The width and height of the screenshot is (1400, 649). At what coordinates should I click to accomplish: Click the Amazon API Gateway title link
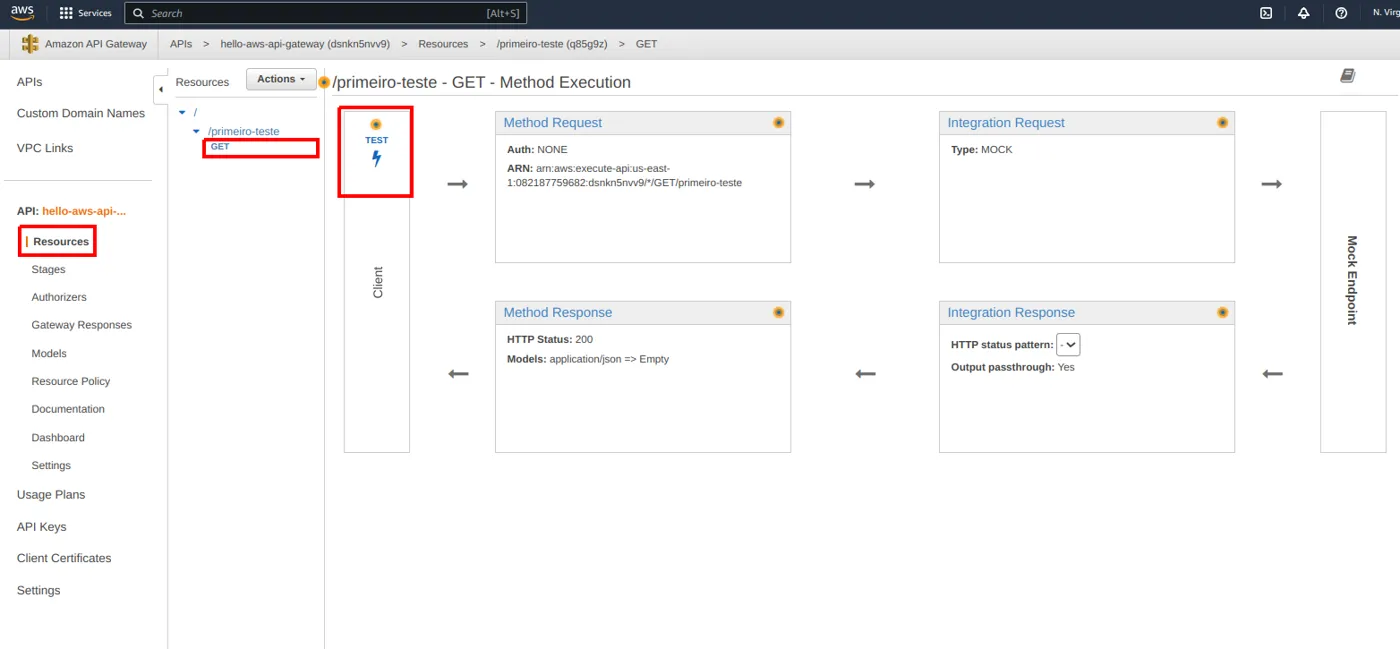coord(96,44)
